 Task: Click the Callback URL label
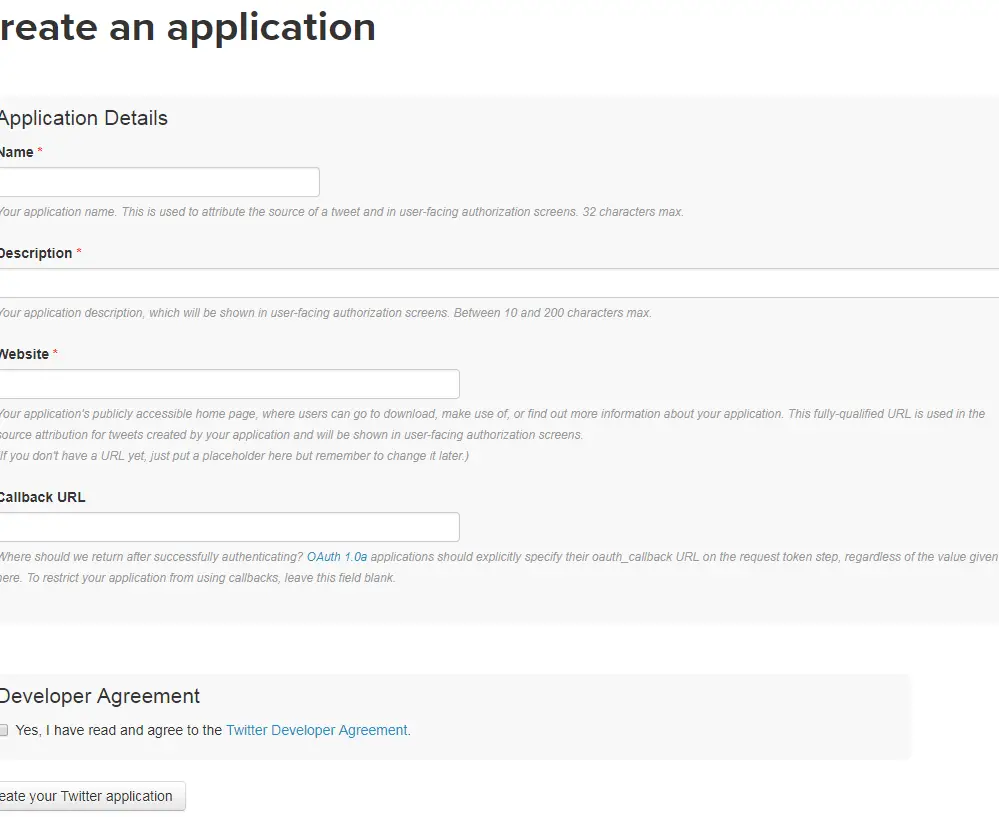[42, 497]
